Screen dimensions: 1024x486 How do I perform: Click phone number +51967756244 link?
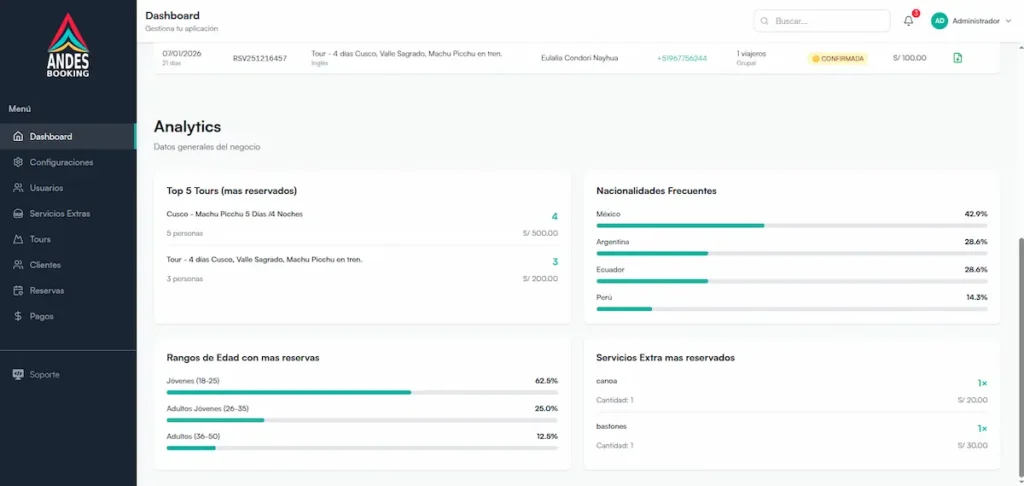[681, 58]
